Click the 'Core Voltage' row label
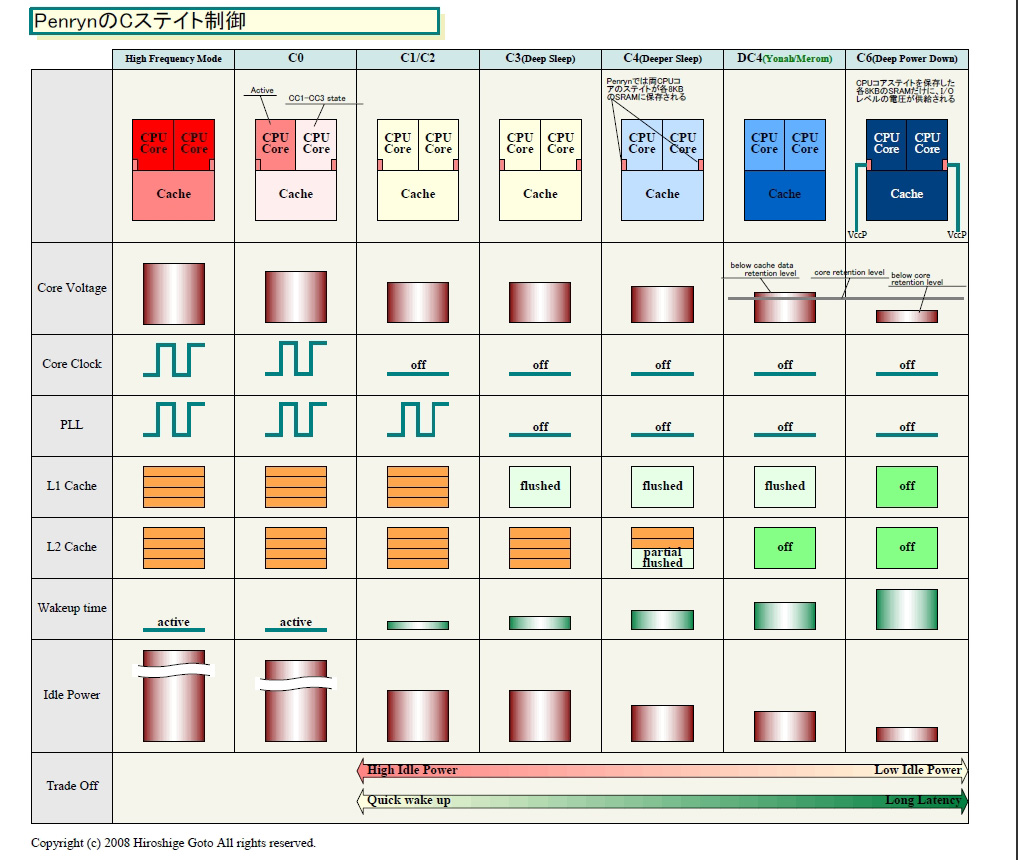 tap(71, 288)
